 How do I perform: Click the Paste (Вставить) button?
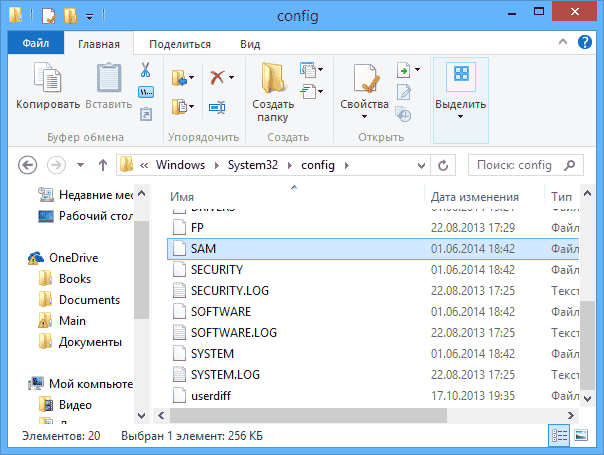click(109, 86)
